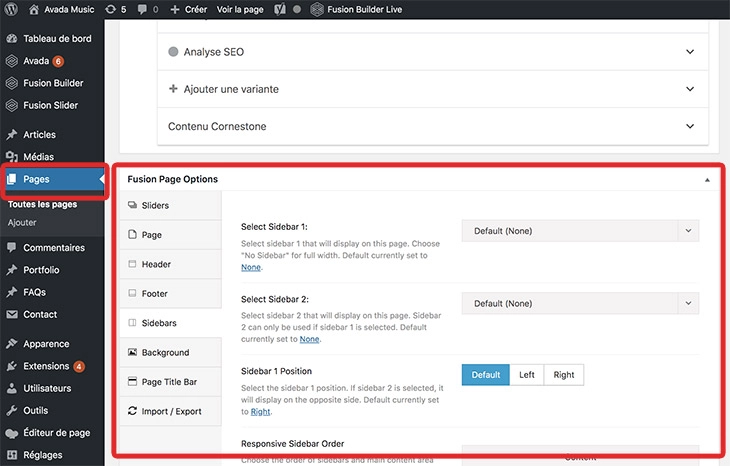Click the Apparence brush icon

tap(12, 344)
